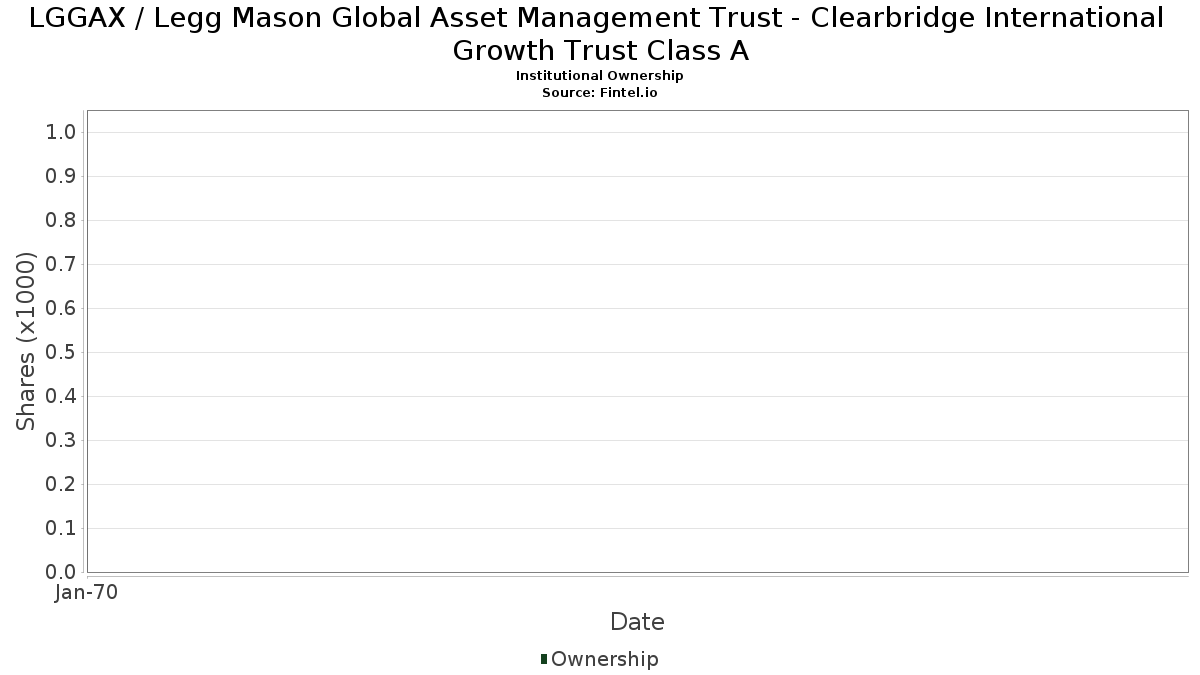
Task: Select the 0.4 y-axis tick label
Action: point(62,397)
